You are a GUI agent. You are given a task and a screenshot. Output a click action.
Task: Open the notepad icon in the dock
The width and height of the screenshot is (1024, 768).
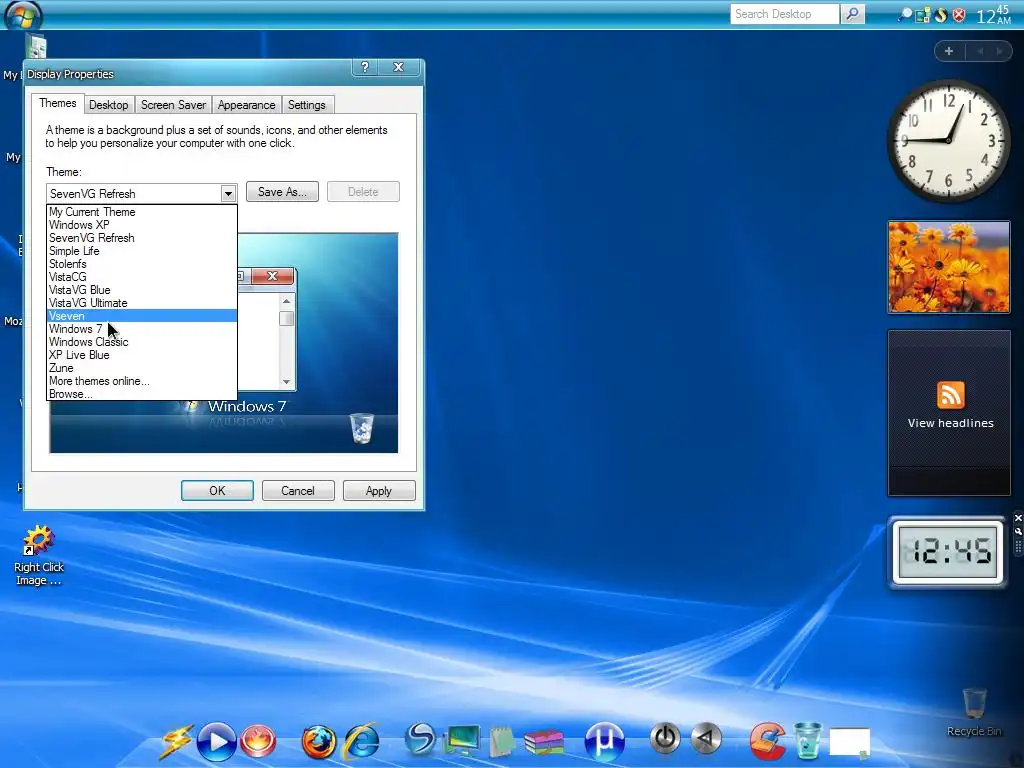click(502, 742)
